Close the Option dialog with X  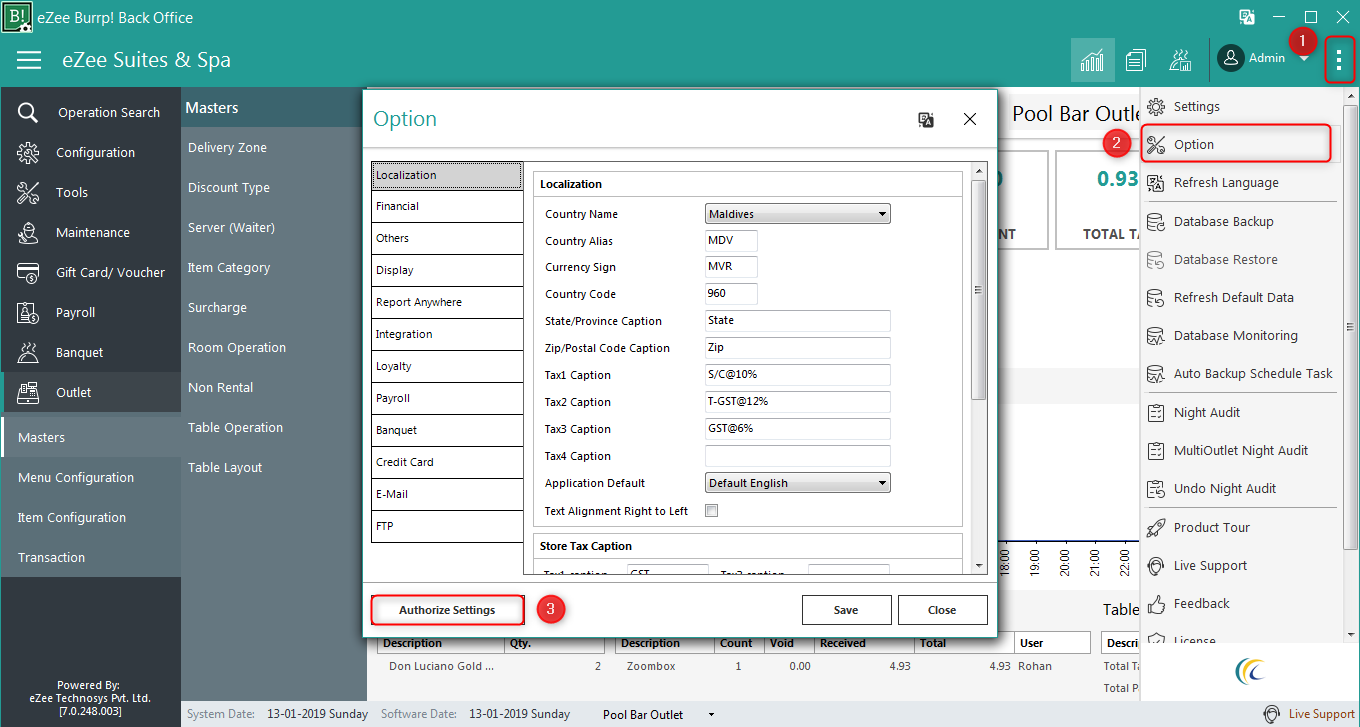pos(970,119)
